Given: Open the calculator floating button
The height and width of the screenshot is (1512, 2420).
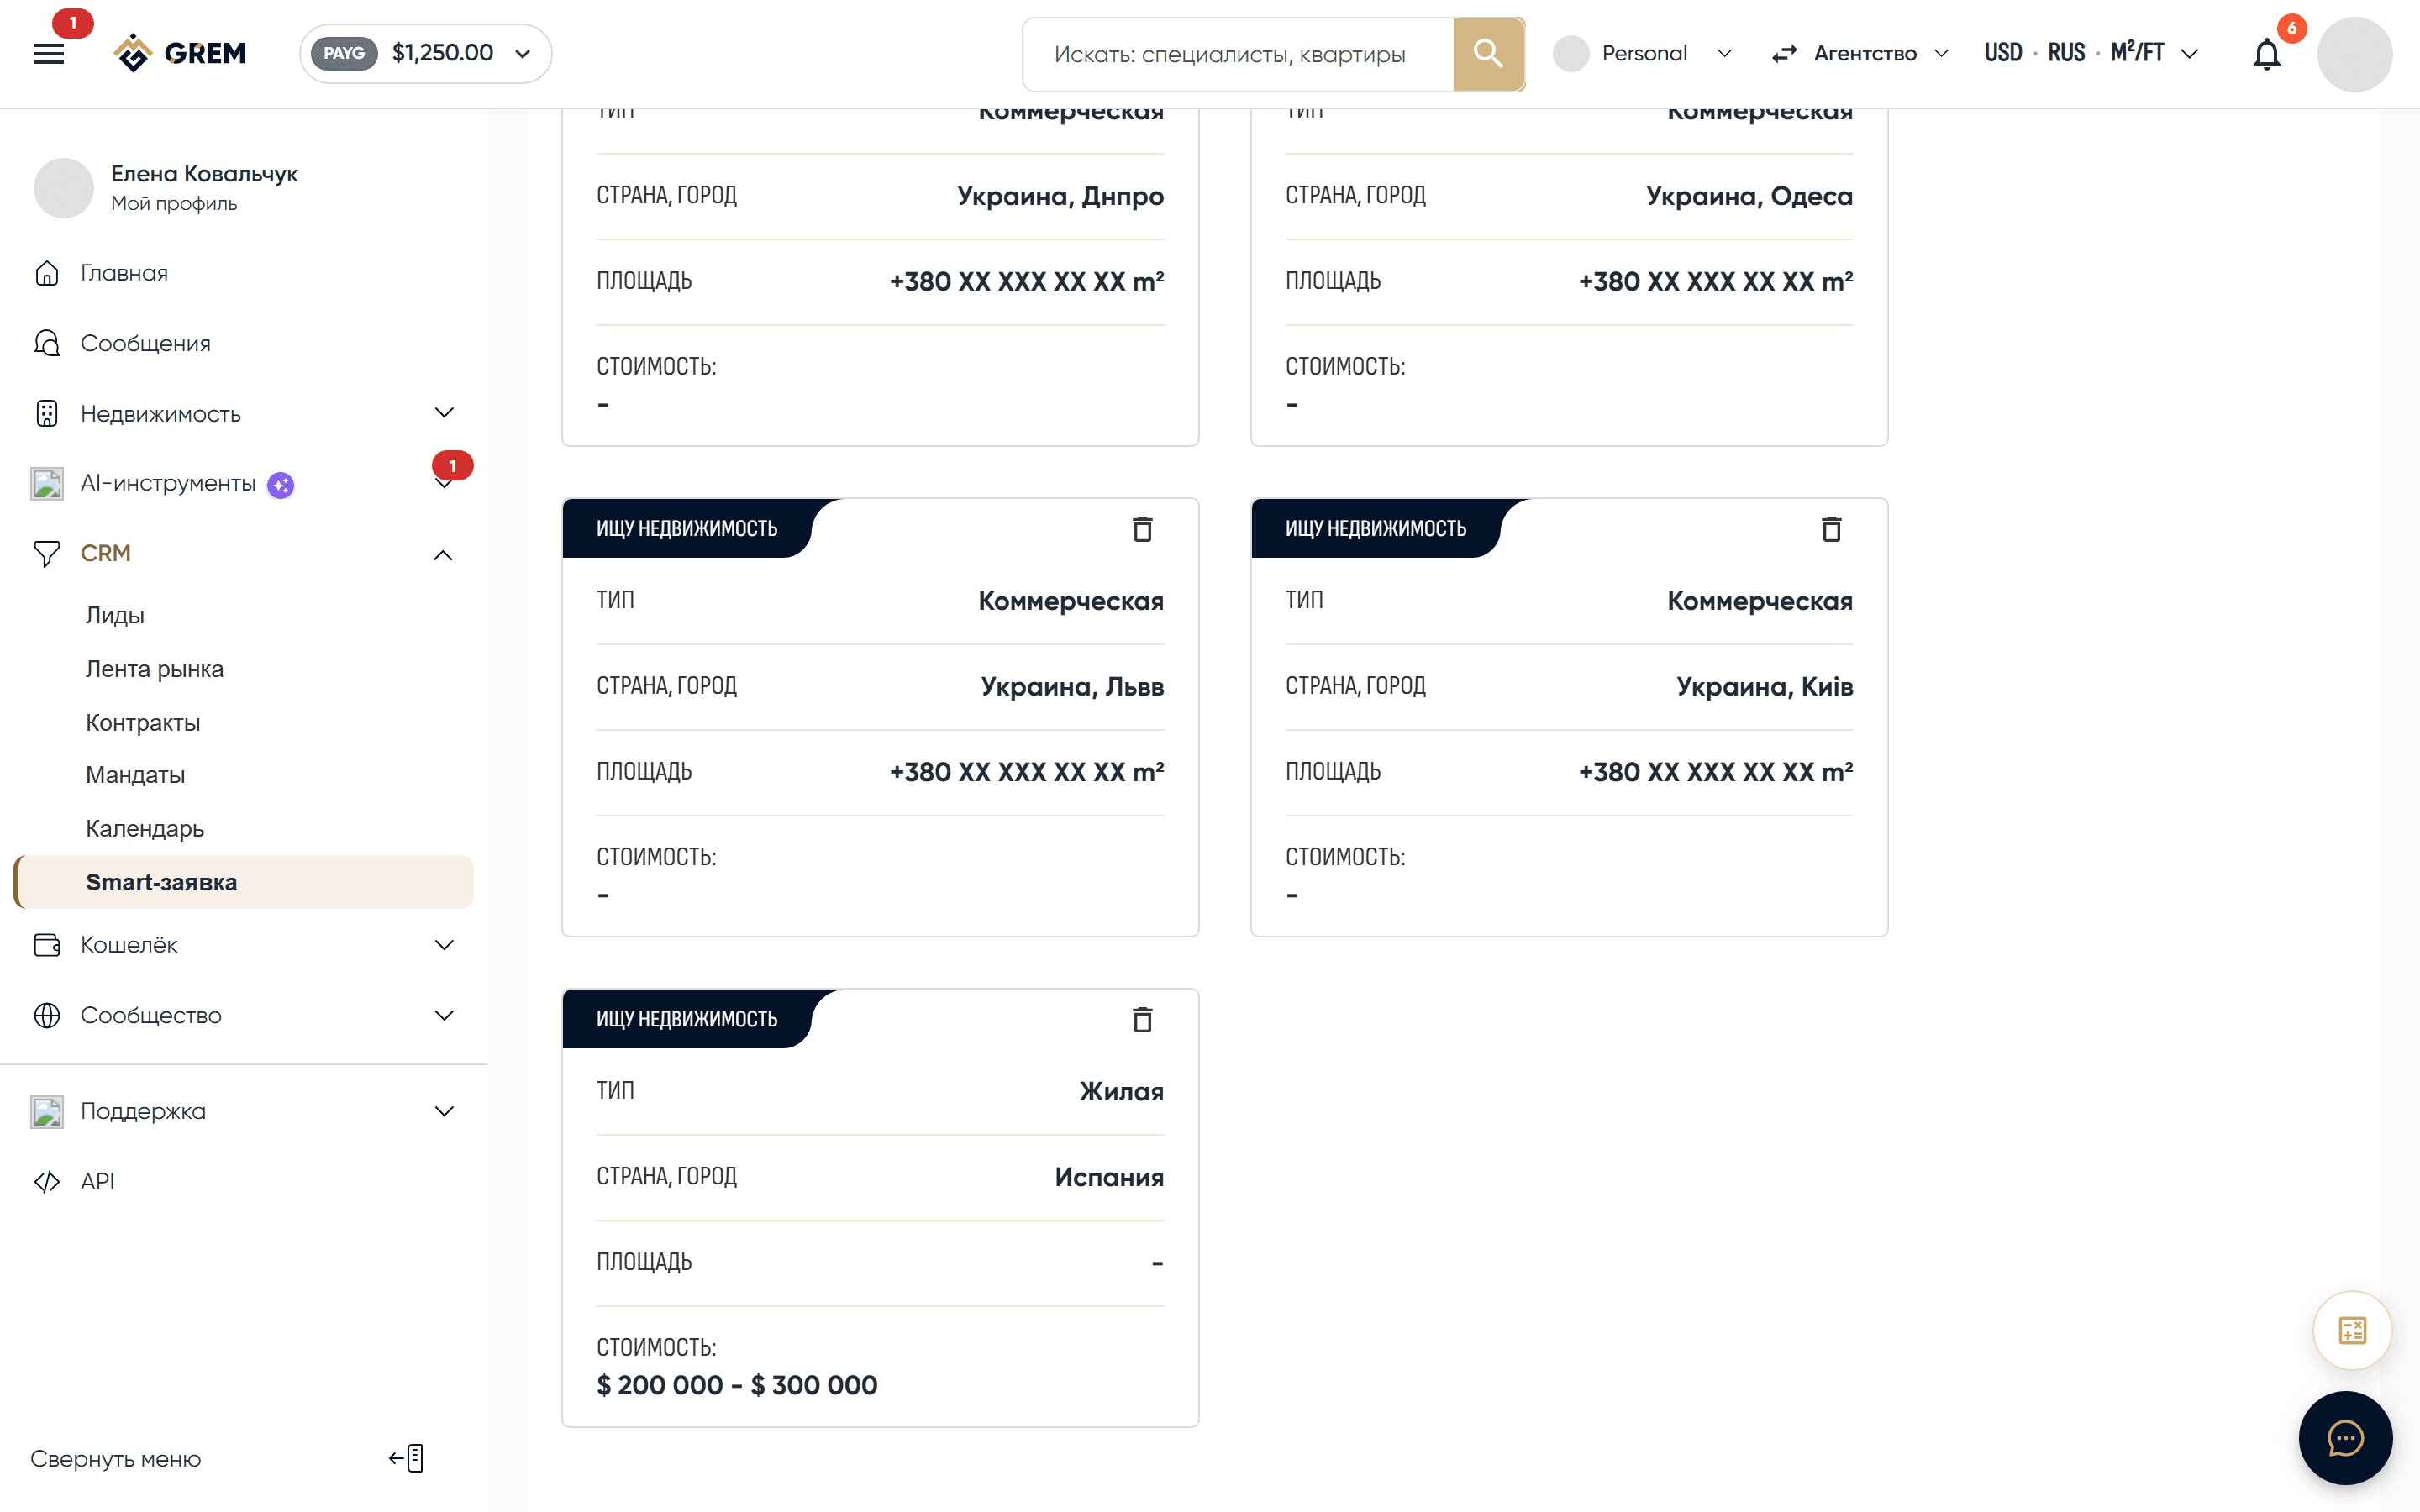Looking at the screenshot, I should (x=2352, y=1330).
